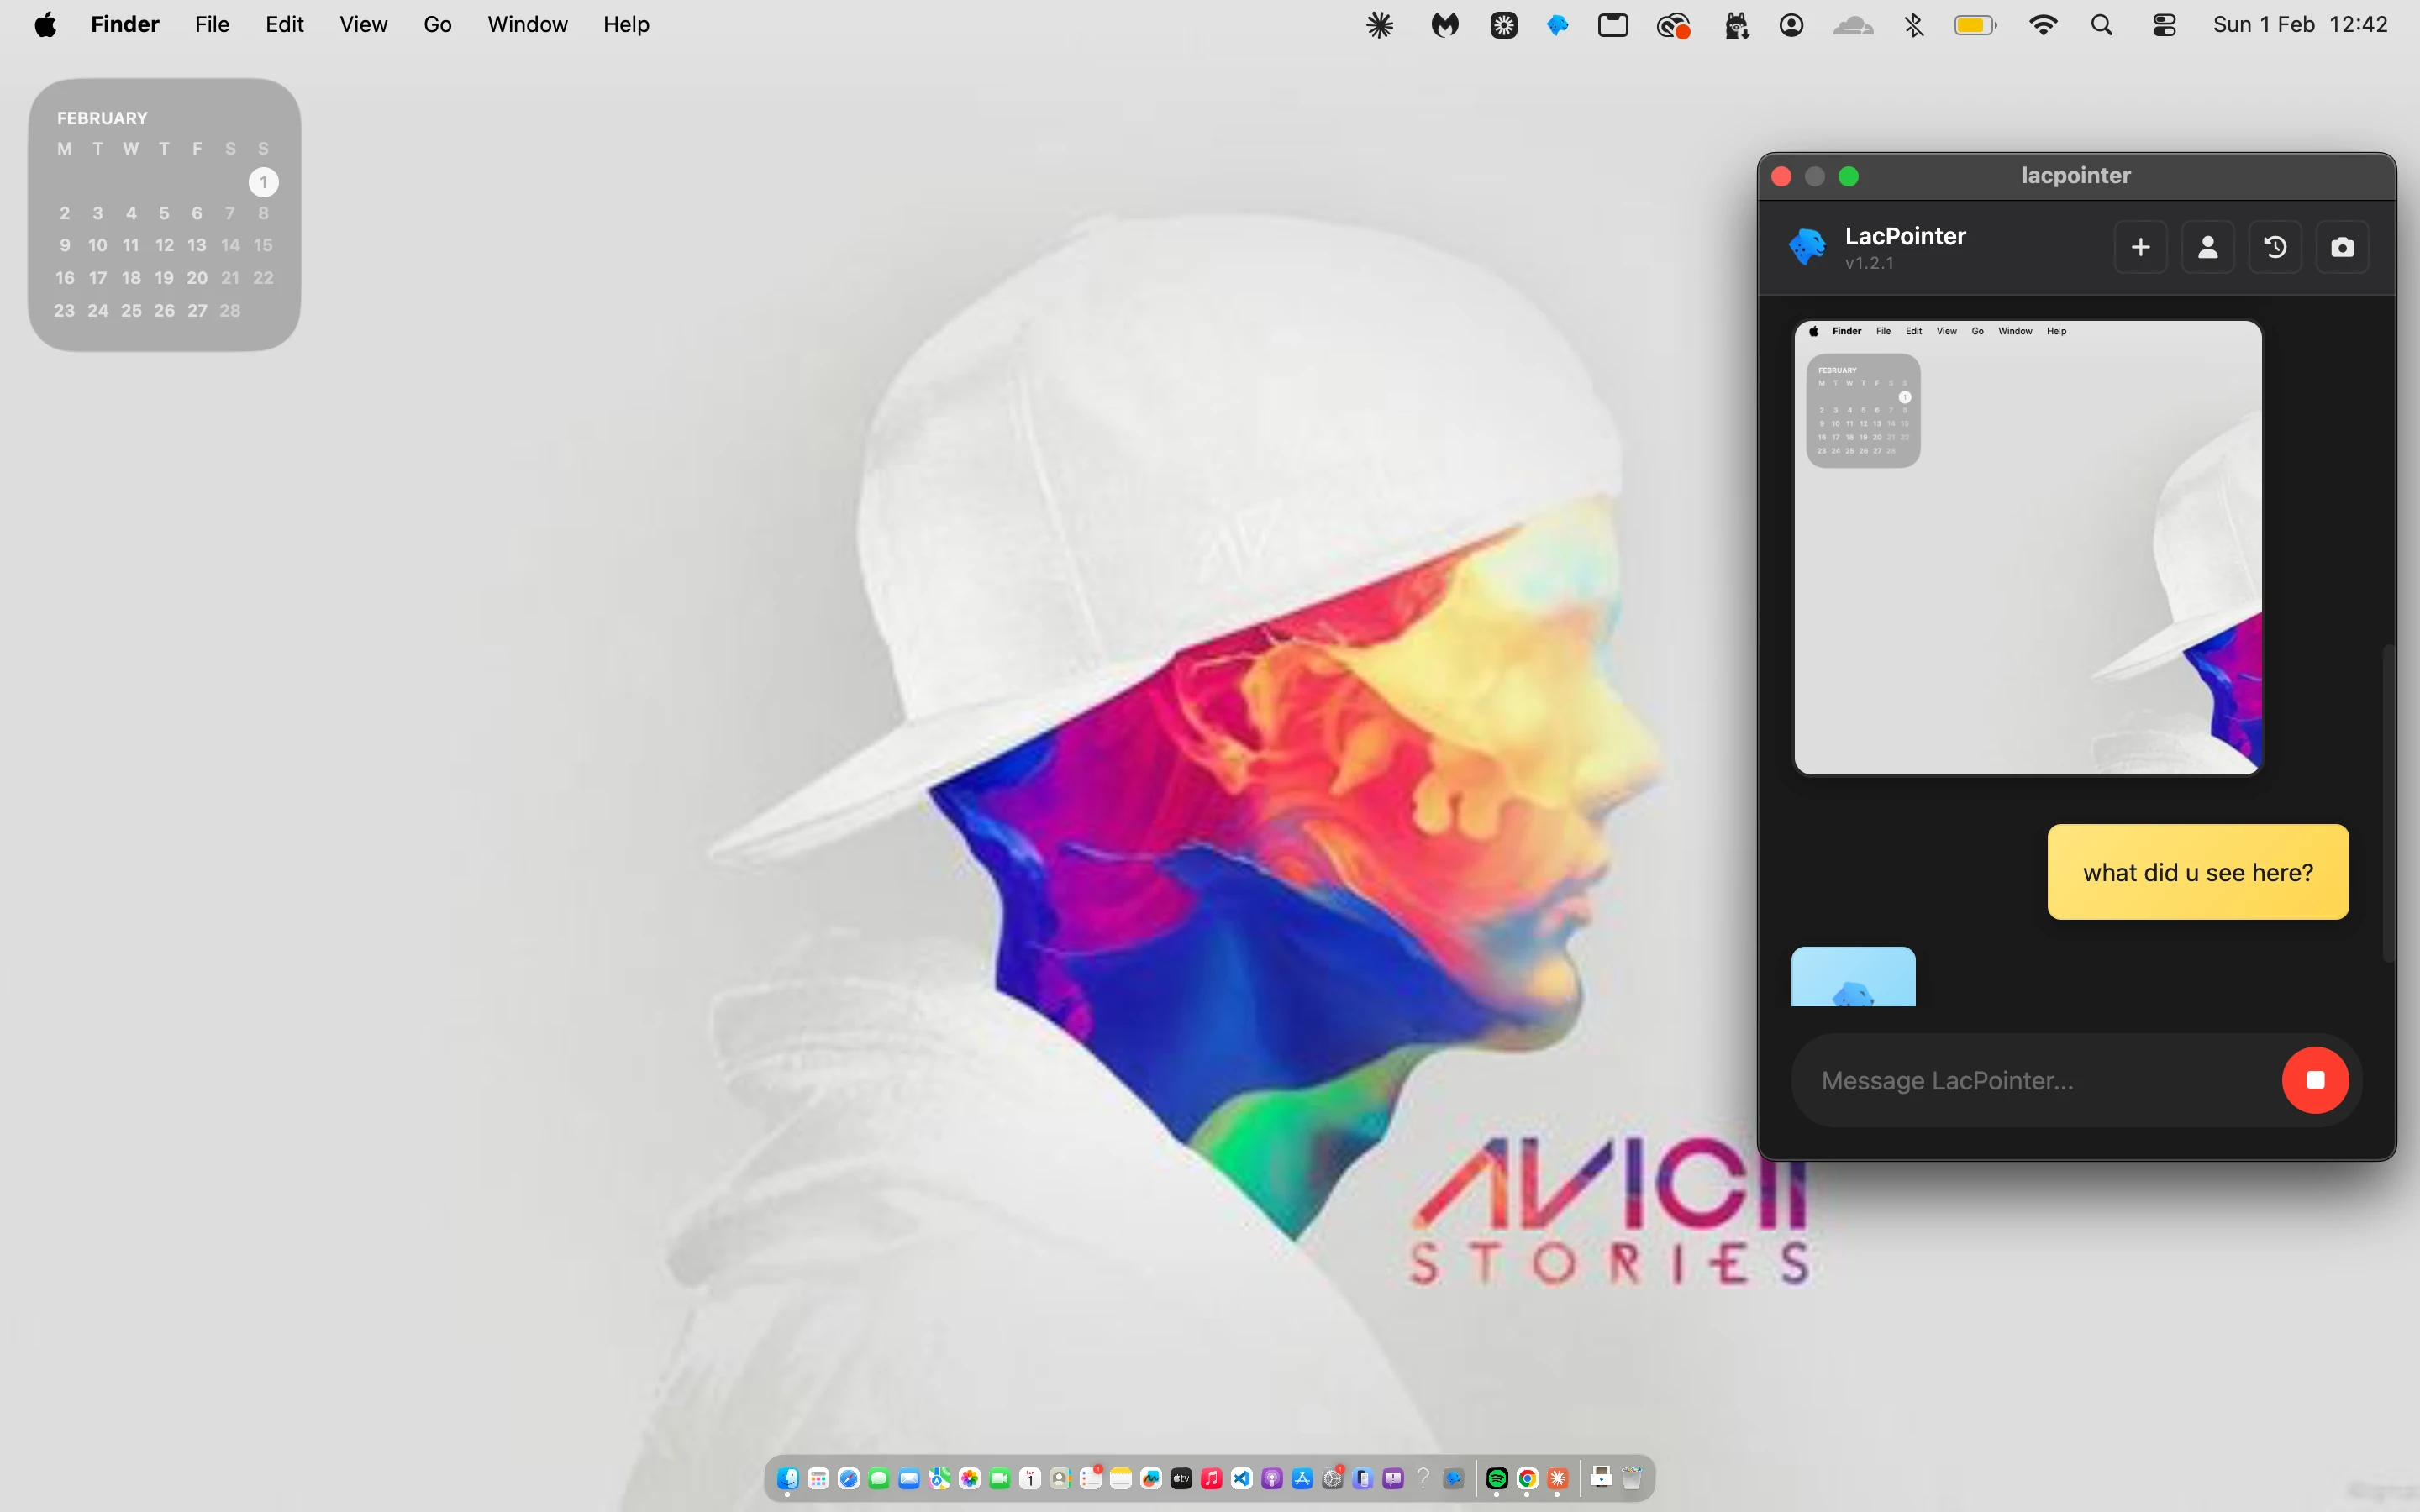Open the Go menu
Viewport: 2420px width, 1512px height.
click(437, 25)
